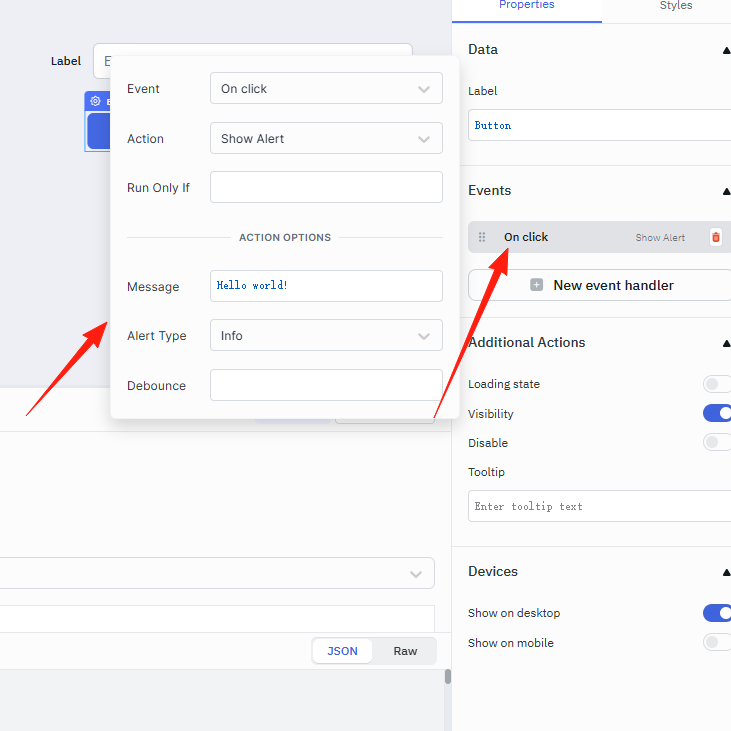Click the Tooltip label
The height and width of the screenshot is (731, 731).
pyautogui.click(x=486, y=472)
